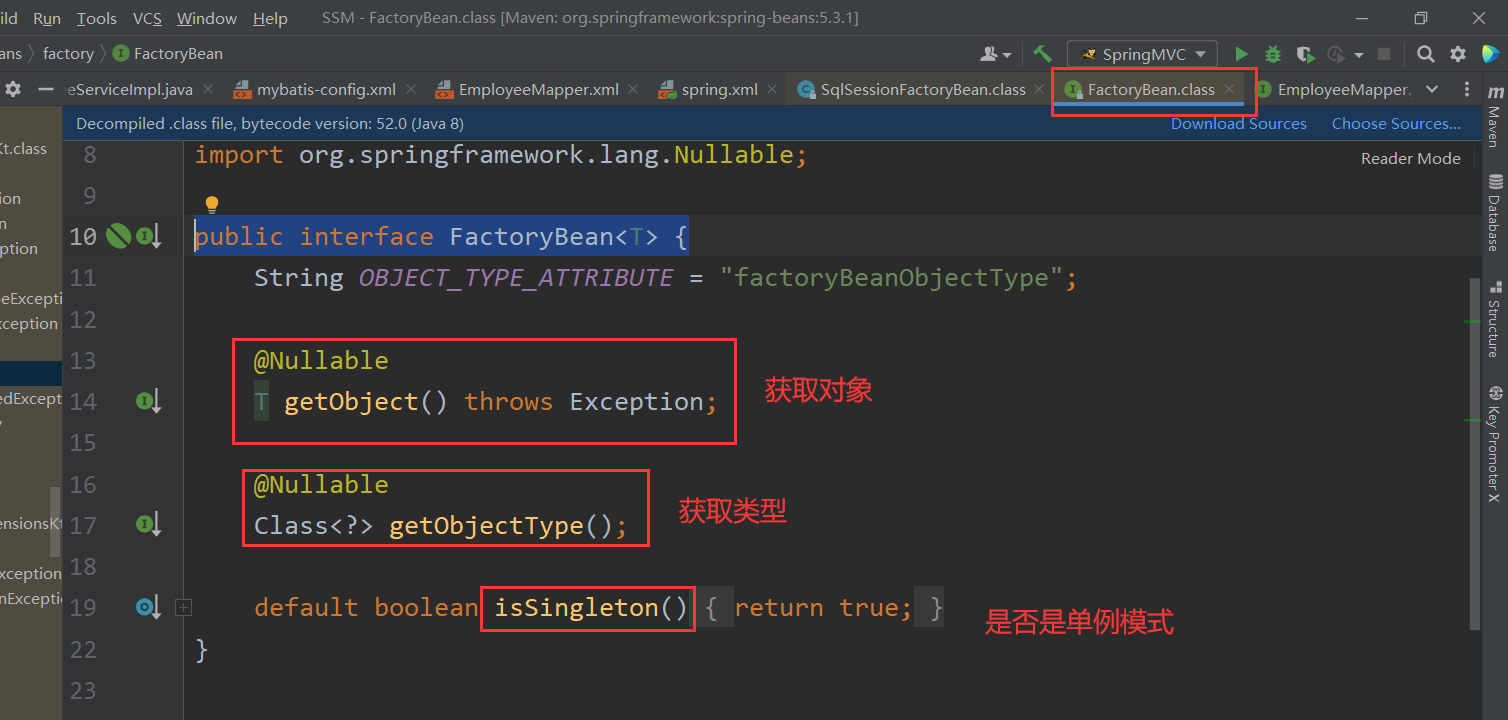The image size is (1508, 720).
Task: Close the spring.xml tab
Action: (772, 89)
